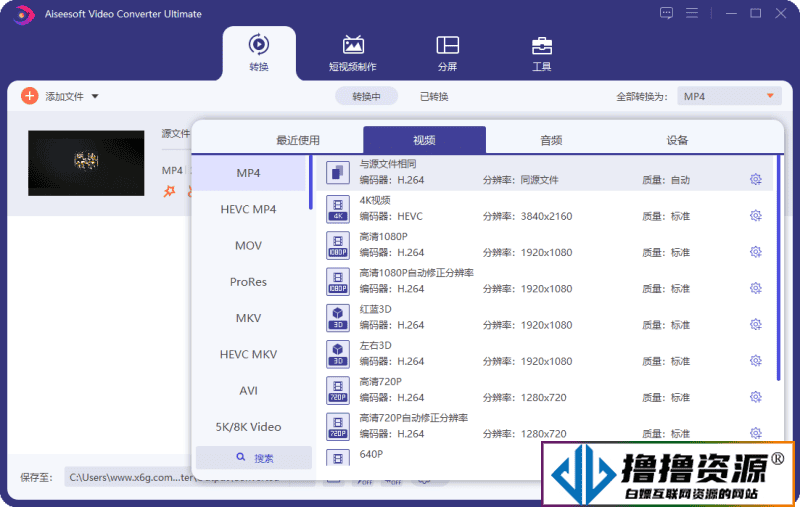Screen dimensions: 800x507
Task: Select the 4K视频 preset title
Action: click(x=375, y=200)
